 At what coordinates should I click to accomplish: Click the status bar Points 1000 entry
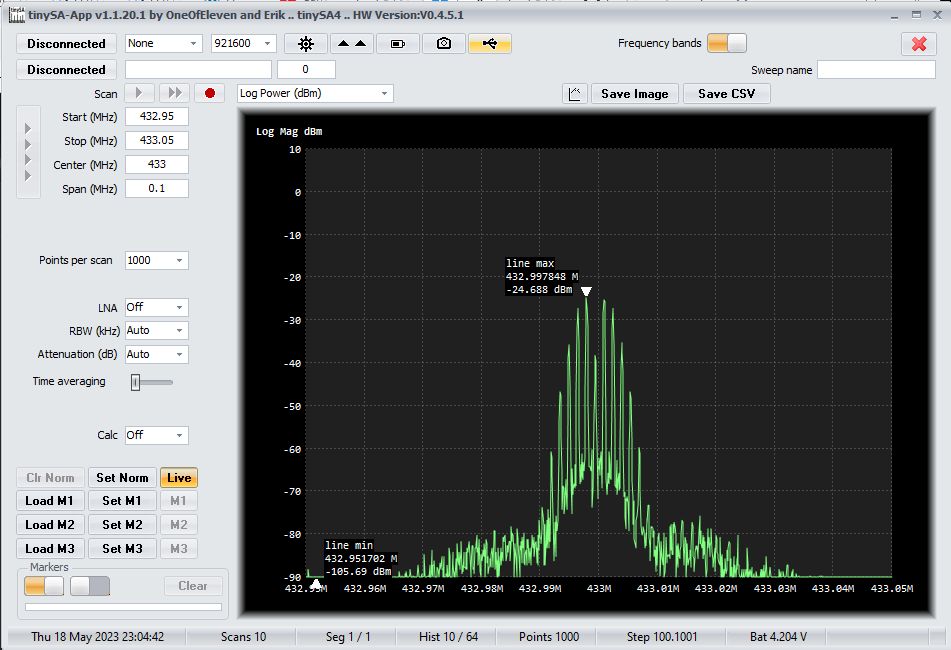point(549,637)
